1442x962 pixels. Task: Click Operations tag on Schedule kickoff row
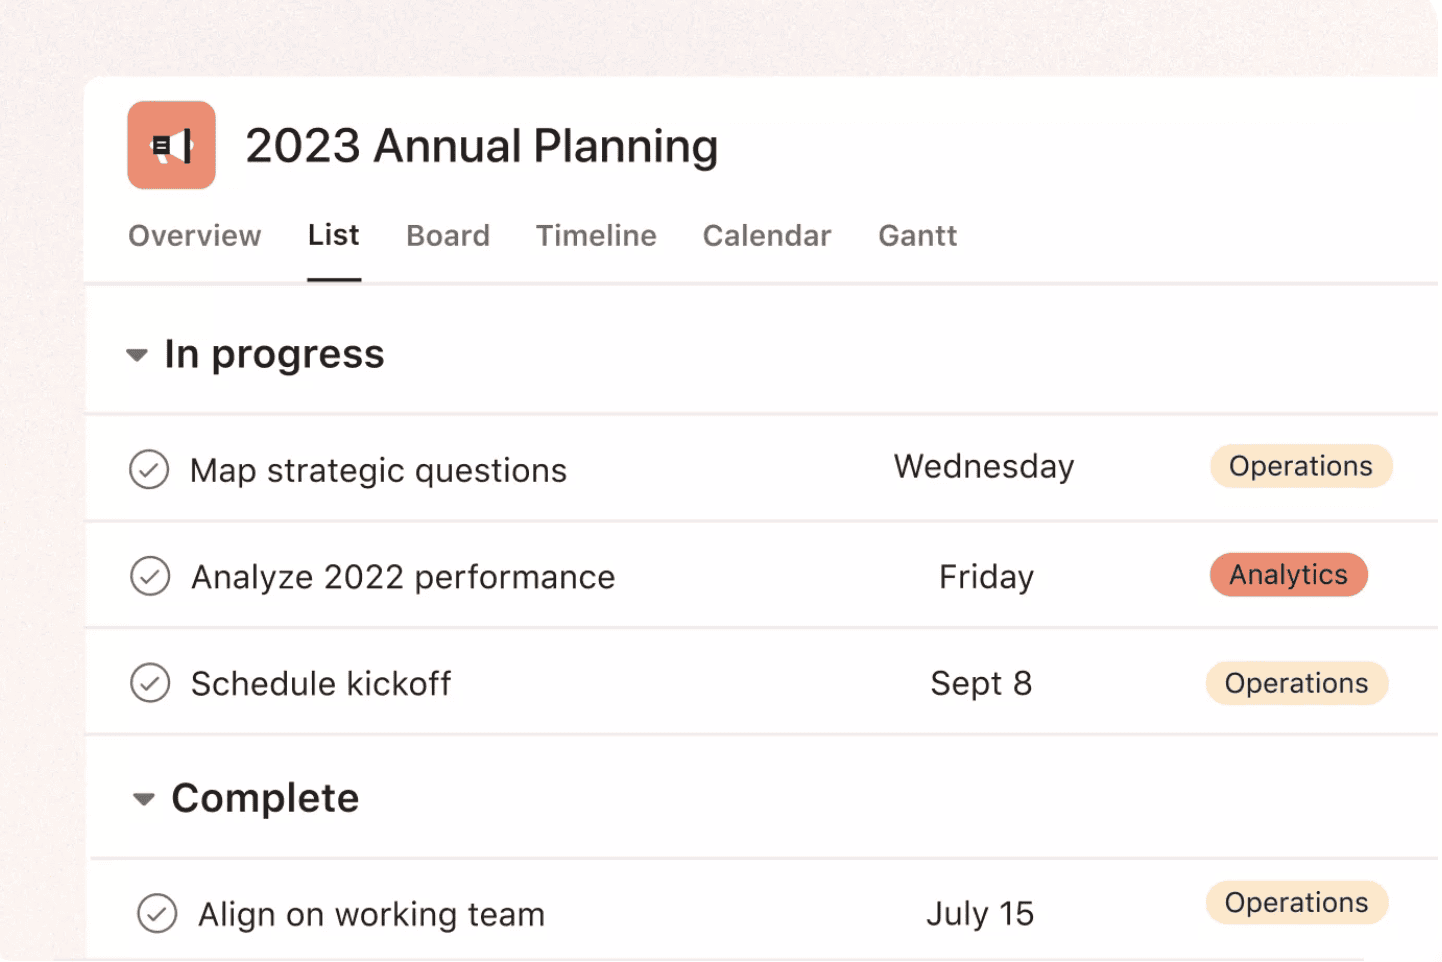click(1296, 683)
